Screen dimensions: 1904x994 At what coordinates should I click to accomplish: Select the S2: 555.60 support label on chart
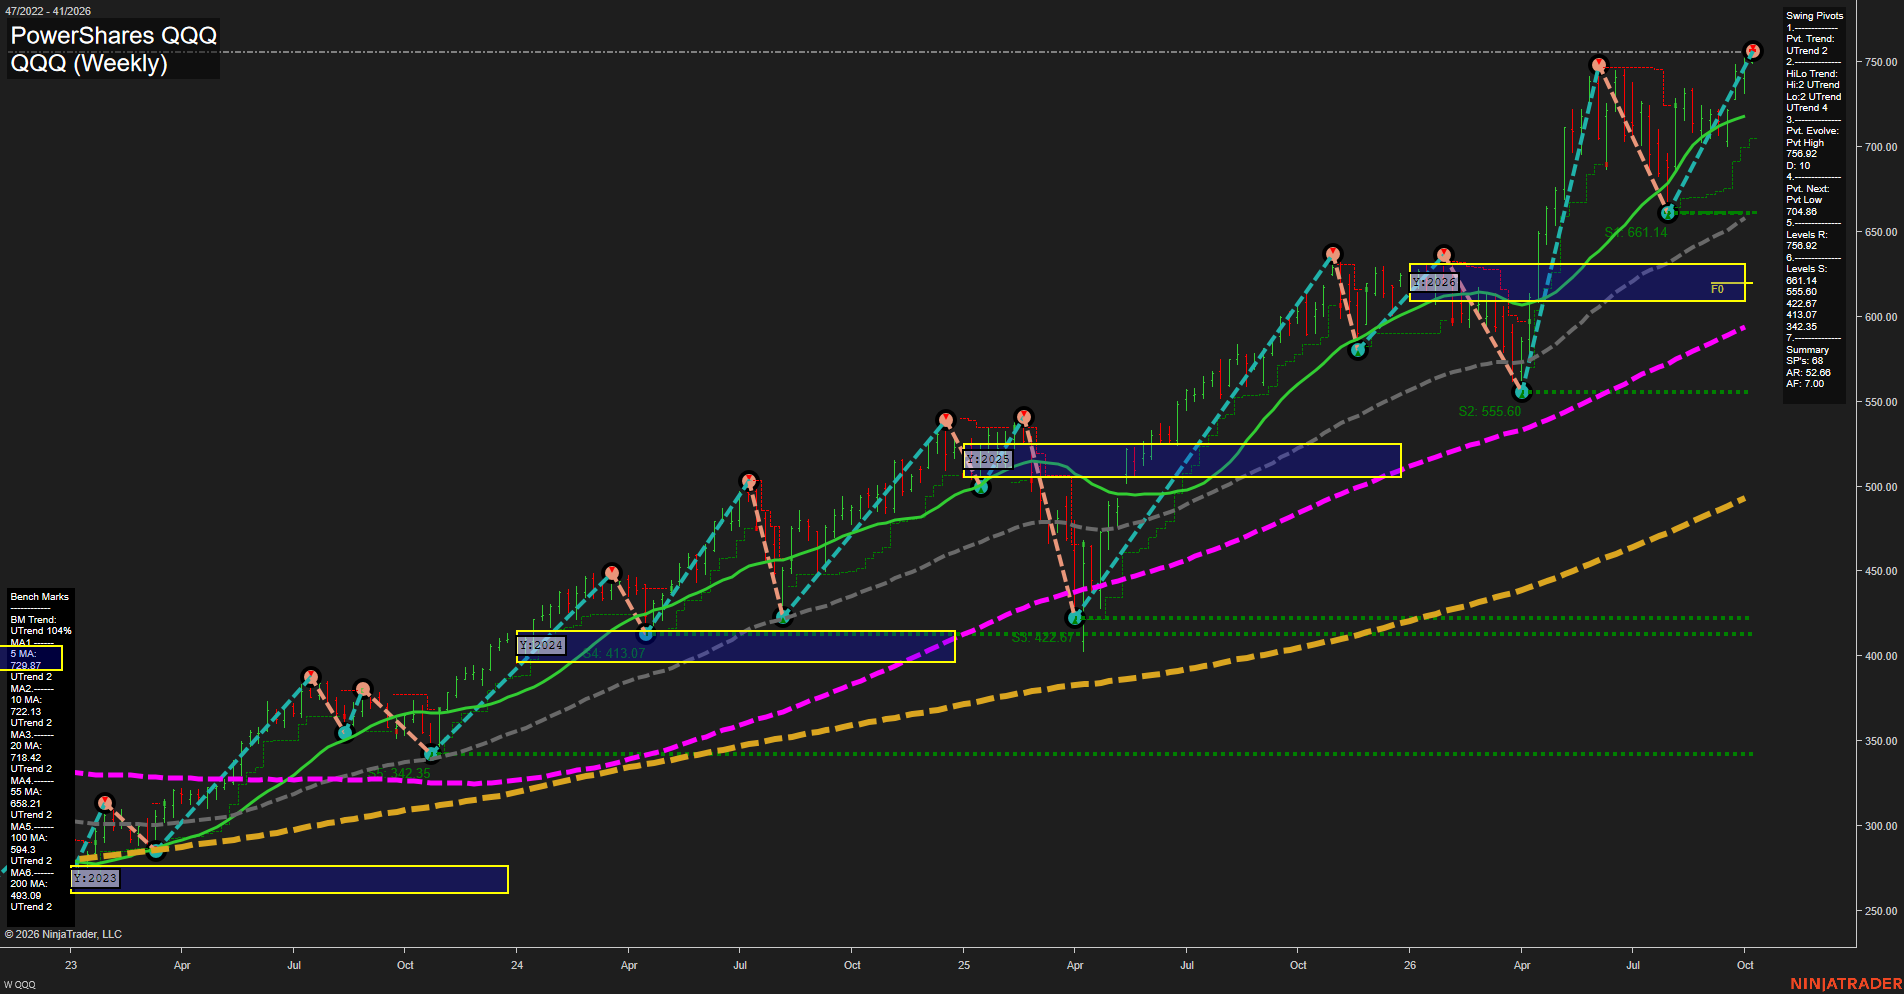click(x=1490, y=411)
